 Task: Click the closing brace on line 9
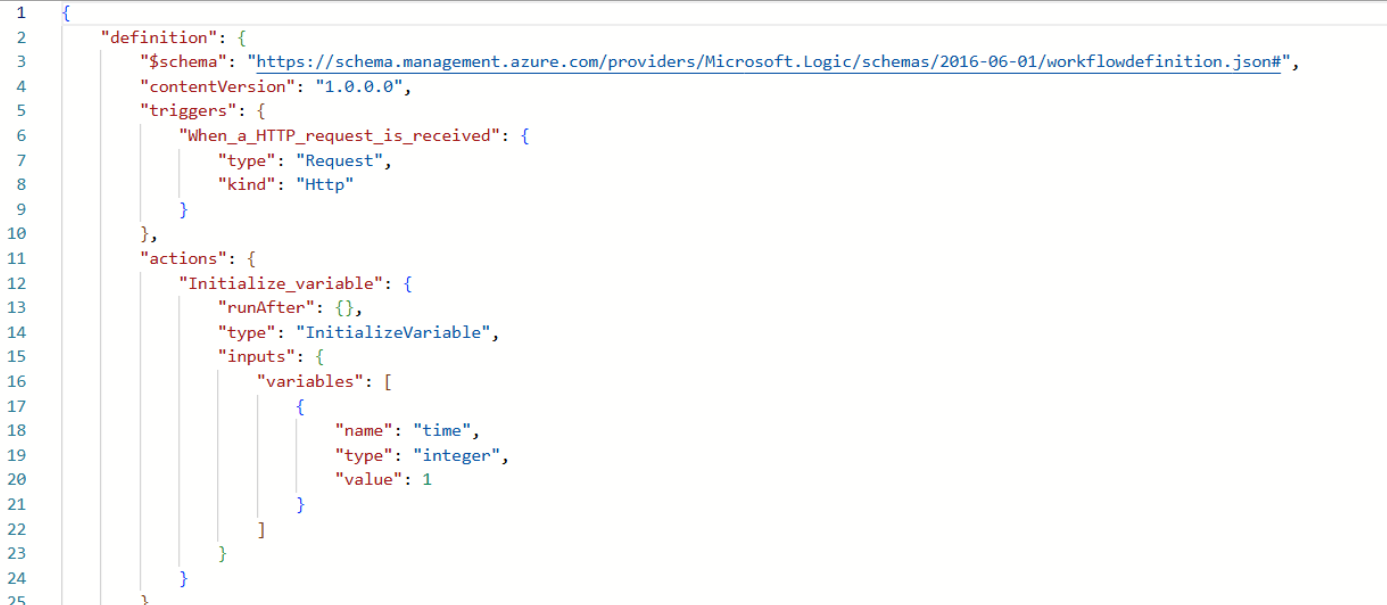184,209
